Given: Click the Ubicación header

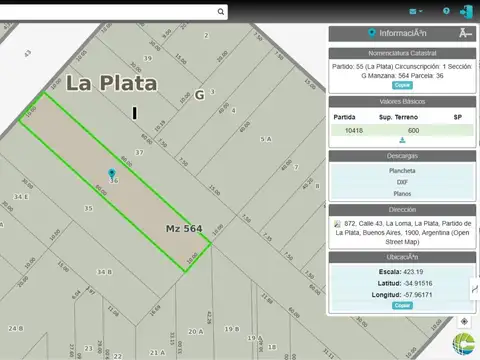Looking at the screenshot, I should coord(402,257).
